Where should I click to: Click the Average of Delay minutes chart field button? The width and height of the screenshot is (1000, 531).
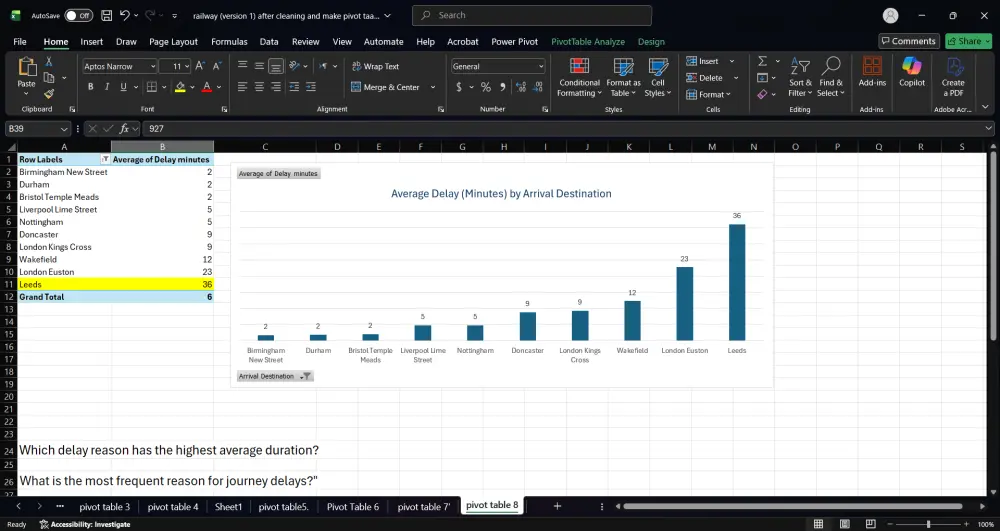[x=278, y=173]
